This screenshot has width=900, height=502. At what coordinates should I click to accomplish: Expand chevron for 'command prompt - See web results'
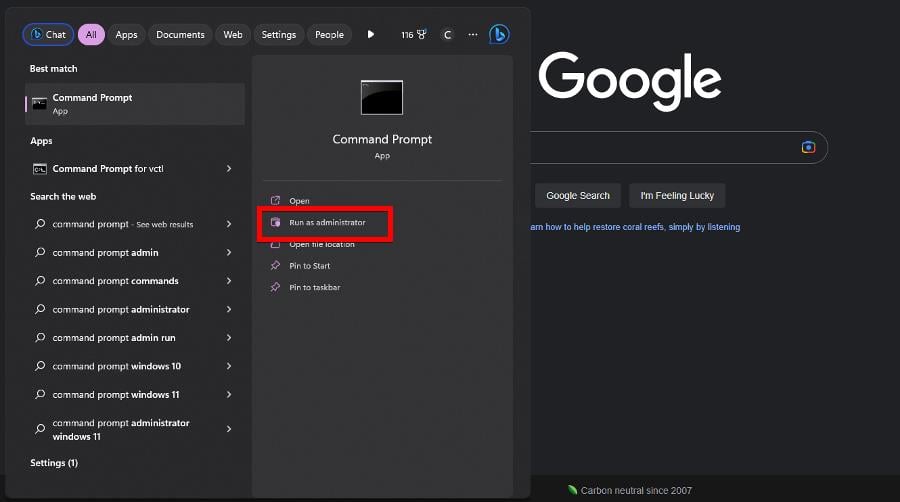(x=228, y=224)
